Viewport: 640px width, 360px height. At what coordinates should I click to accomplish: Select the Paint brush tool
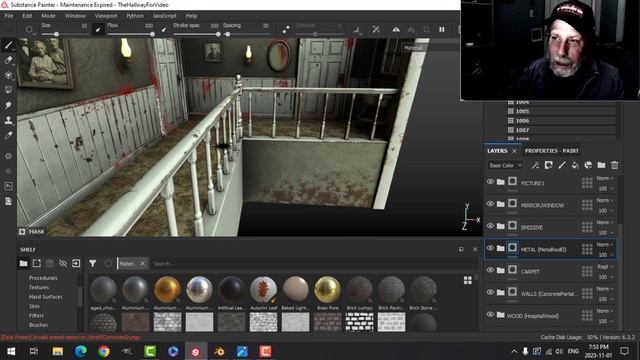tap(8, 45)
